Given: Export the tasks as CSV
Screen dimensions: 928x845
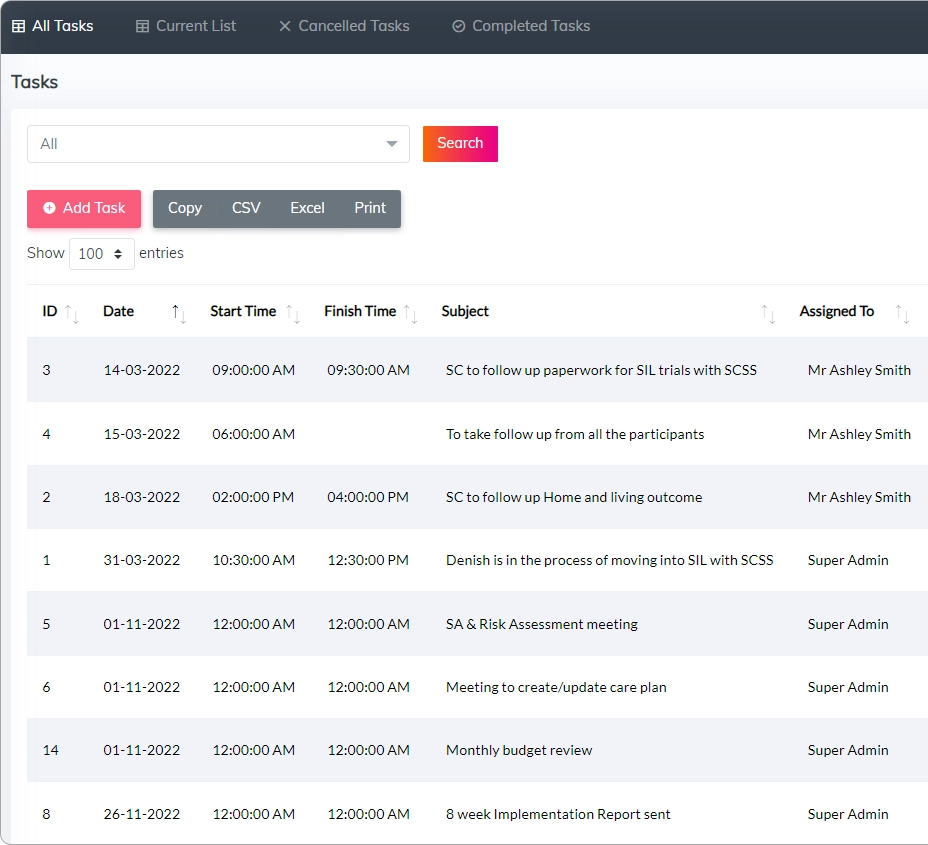Looking at the screenshot, I should pyautogui.click(x=246, y=208).
